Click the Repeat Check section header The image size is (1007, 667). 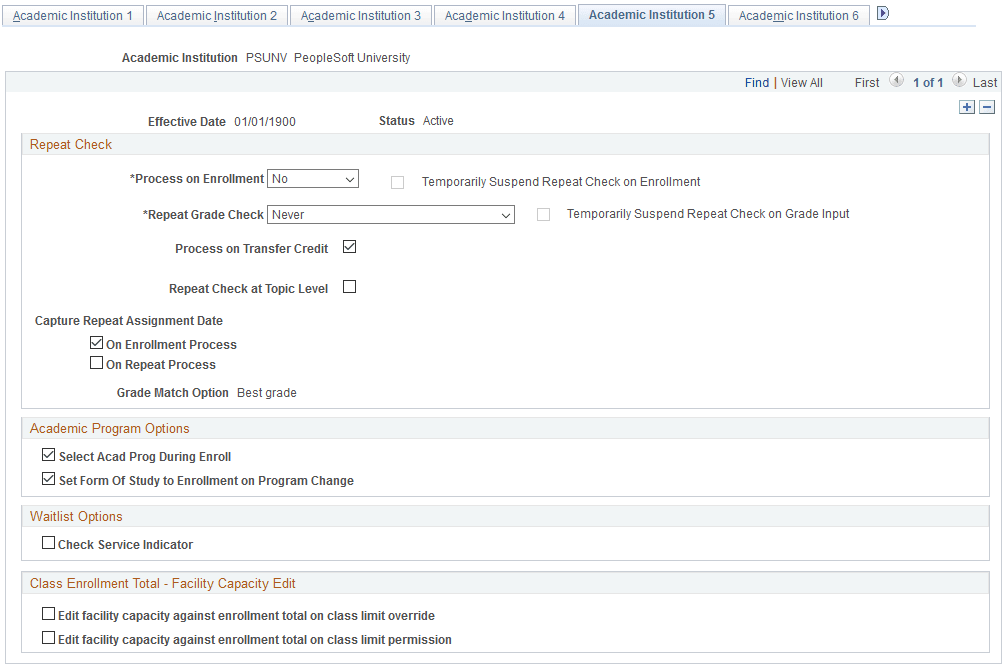click(71, 144)
